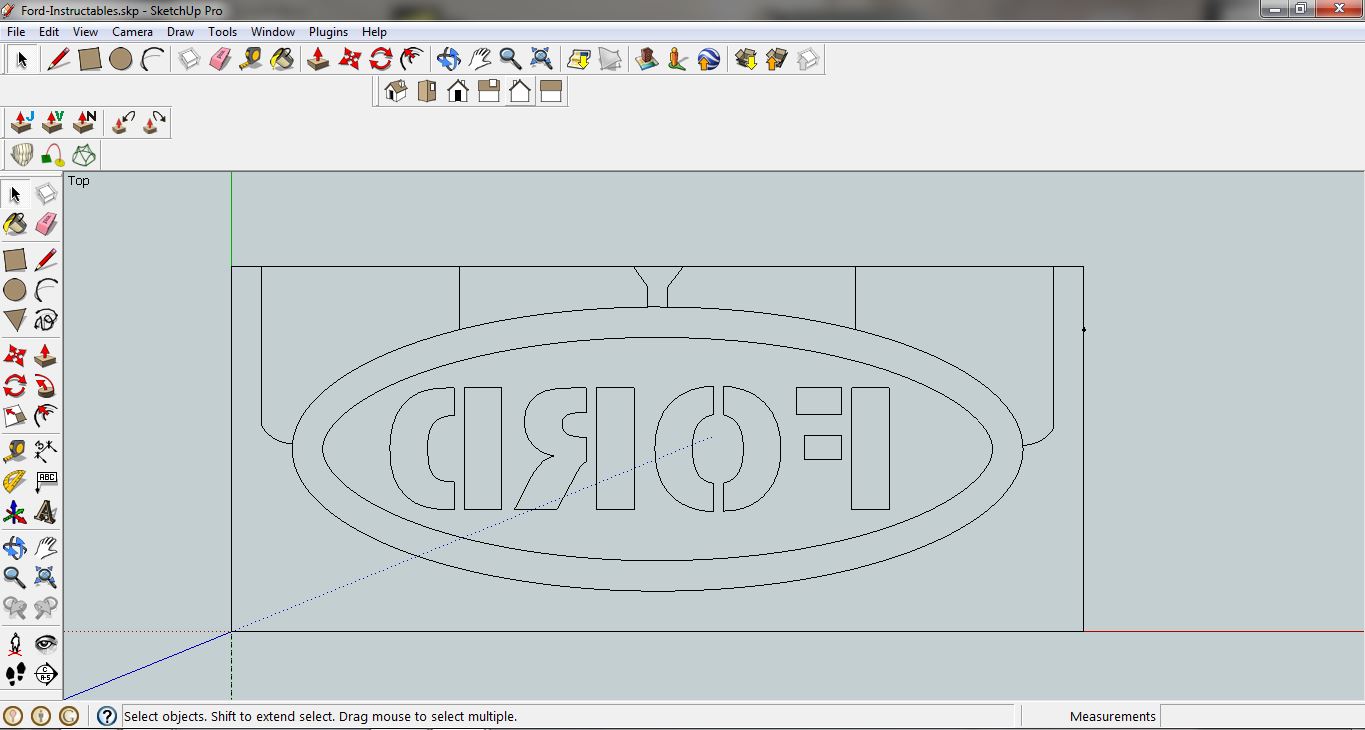Choose the Circle drawing tool
This screenshot has height=730, width=1365.
pyautogui.click(x=121, y=59)
